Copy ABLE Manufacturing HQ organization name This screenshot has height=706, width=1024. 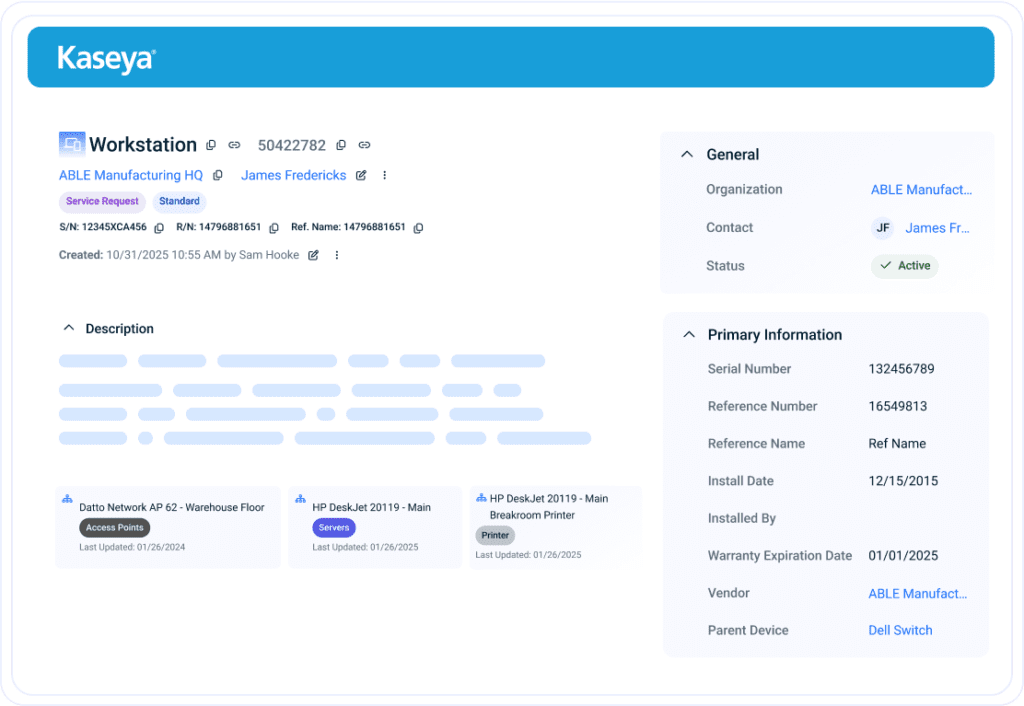pyautogui.click(x=218, y=176)
